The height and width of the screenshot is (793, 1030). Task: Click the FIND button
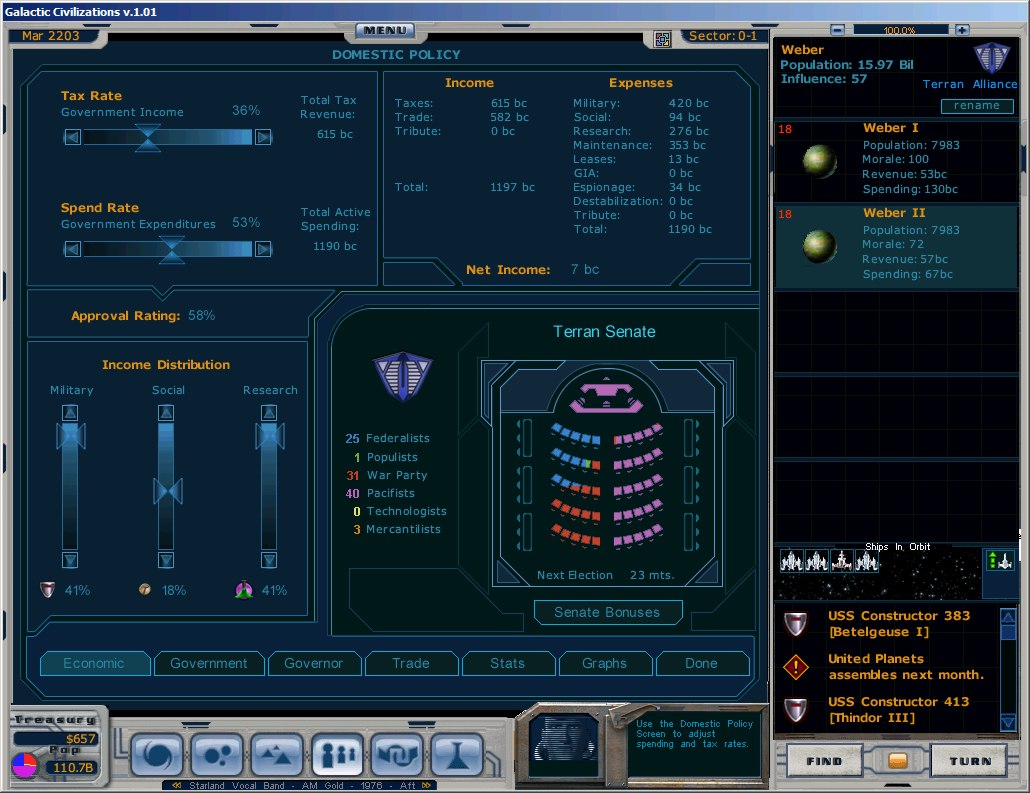click(x=824, y=761)
